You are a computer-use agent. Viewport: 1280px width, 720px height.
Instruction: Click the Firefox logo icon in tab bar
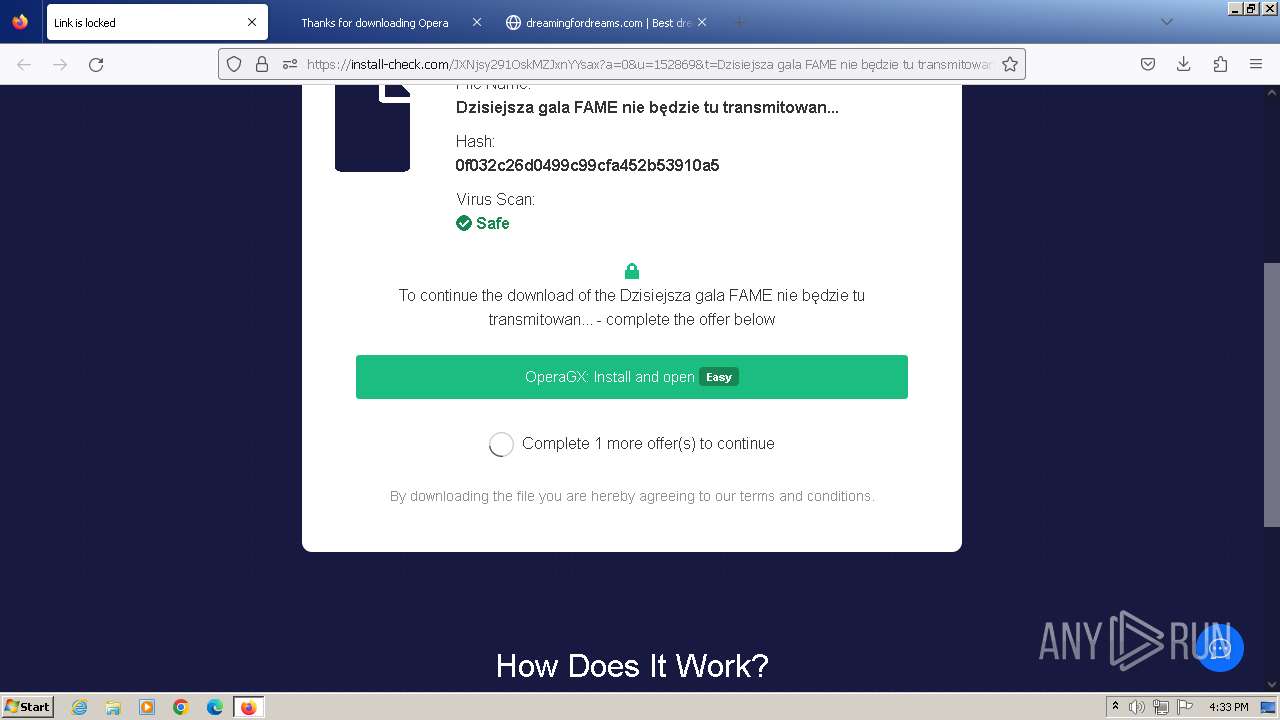point(20,22)
